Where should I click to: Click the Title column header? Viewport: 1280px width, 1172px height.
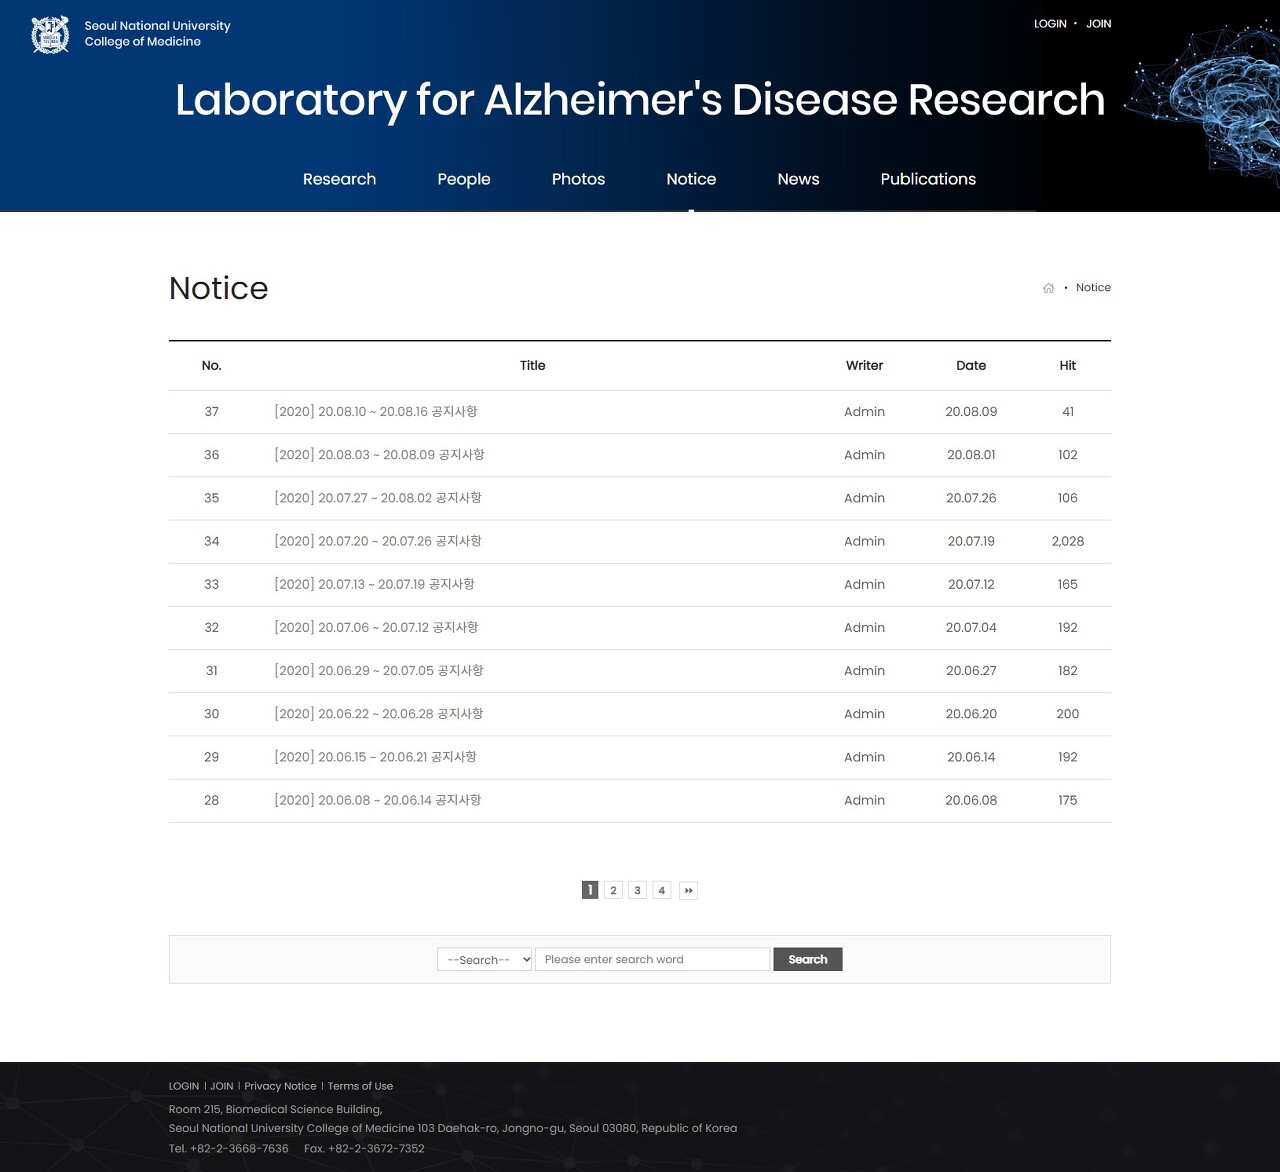tap(532, 366)
